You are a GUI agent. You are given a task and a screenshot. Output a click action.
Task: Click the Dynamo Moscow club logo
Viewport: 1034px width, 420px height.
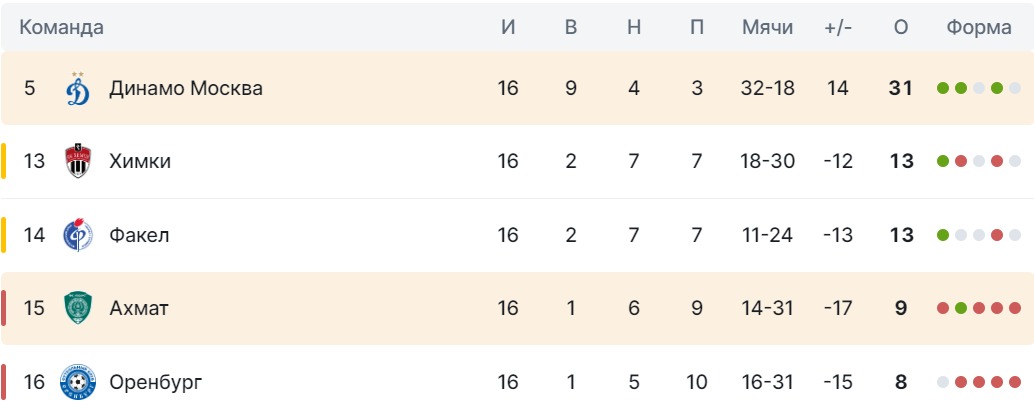click(x=78, y=88)
